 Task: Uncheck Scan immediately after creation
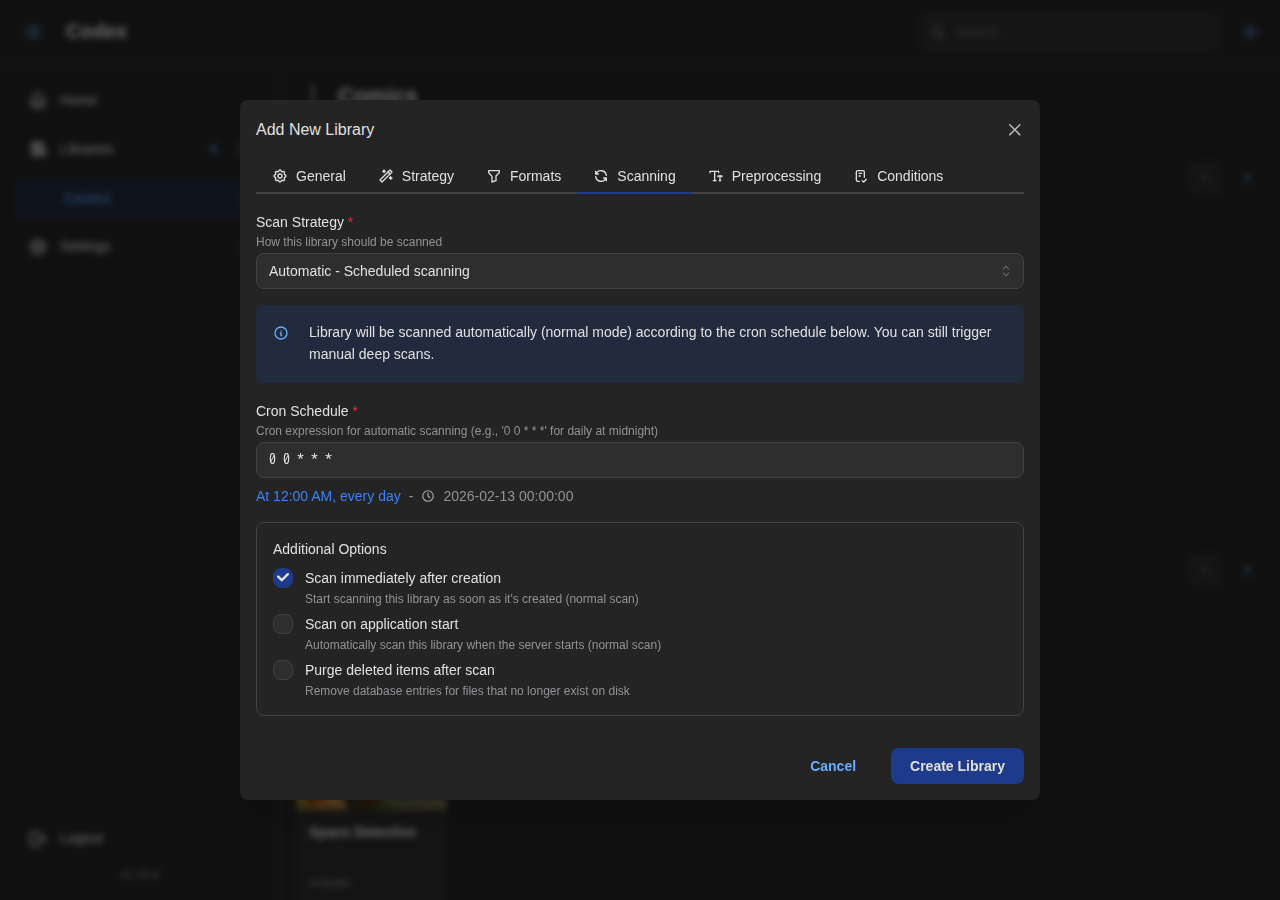click(283, 578)
